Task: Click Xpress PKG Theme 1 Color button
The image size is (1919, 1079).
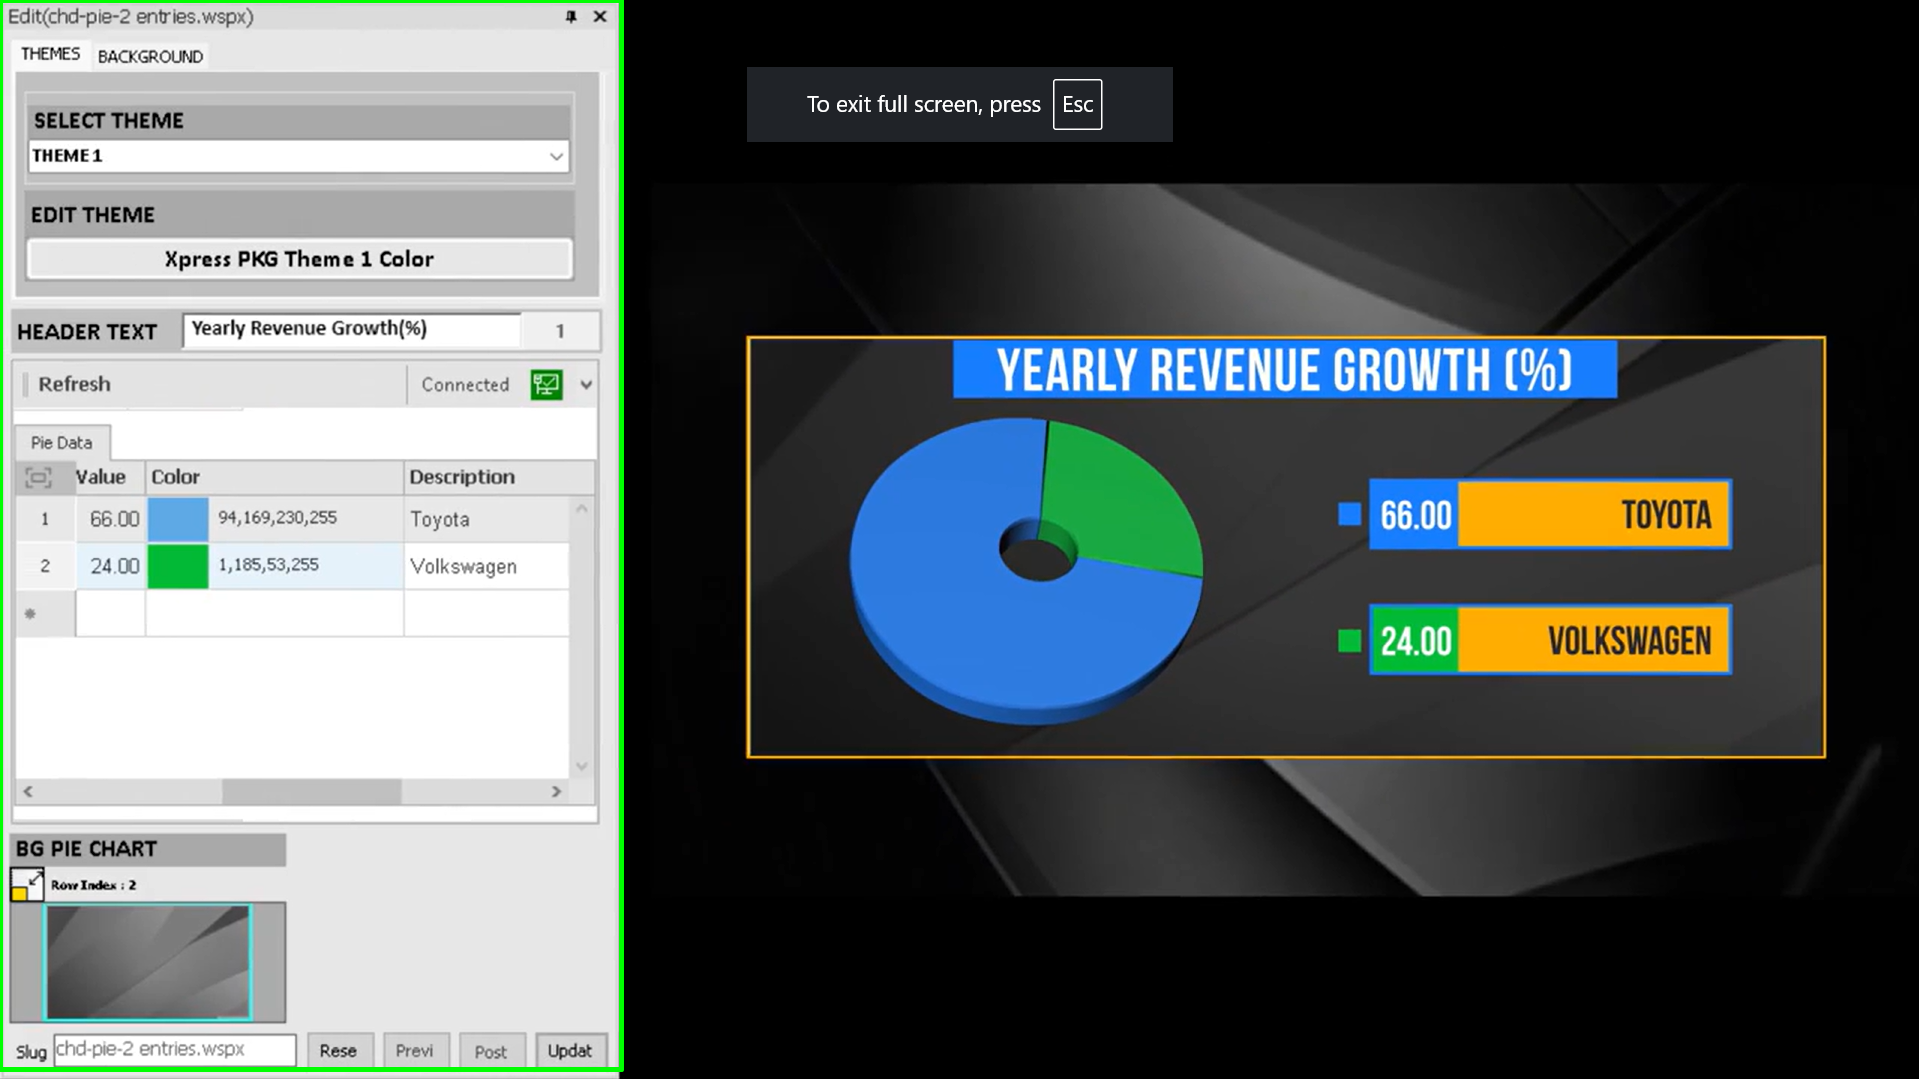Action: (299, 259)
